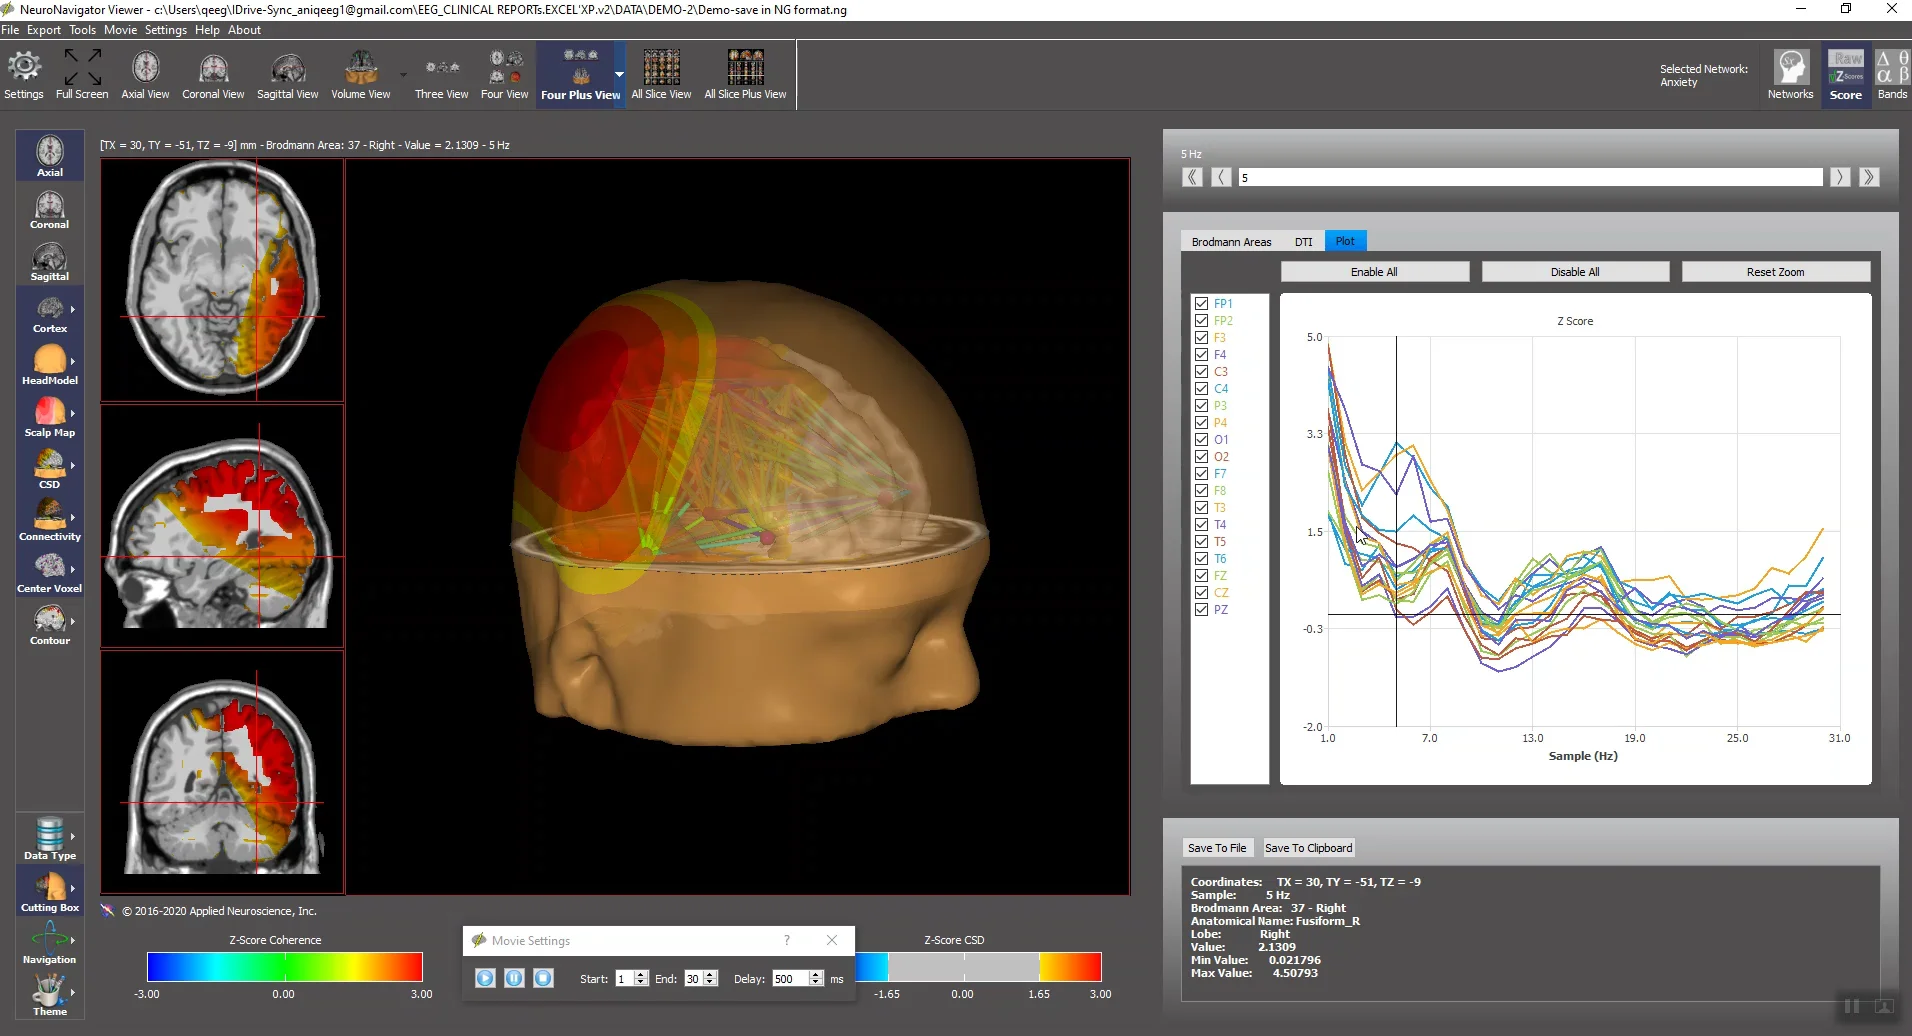The width and height of the screenshot is (1912, 1036).
Task: Disable the O2 channel checkbox
Action: [1200, 456]
